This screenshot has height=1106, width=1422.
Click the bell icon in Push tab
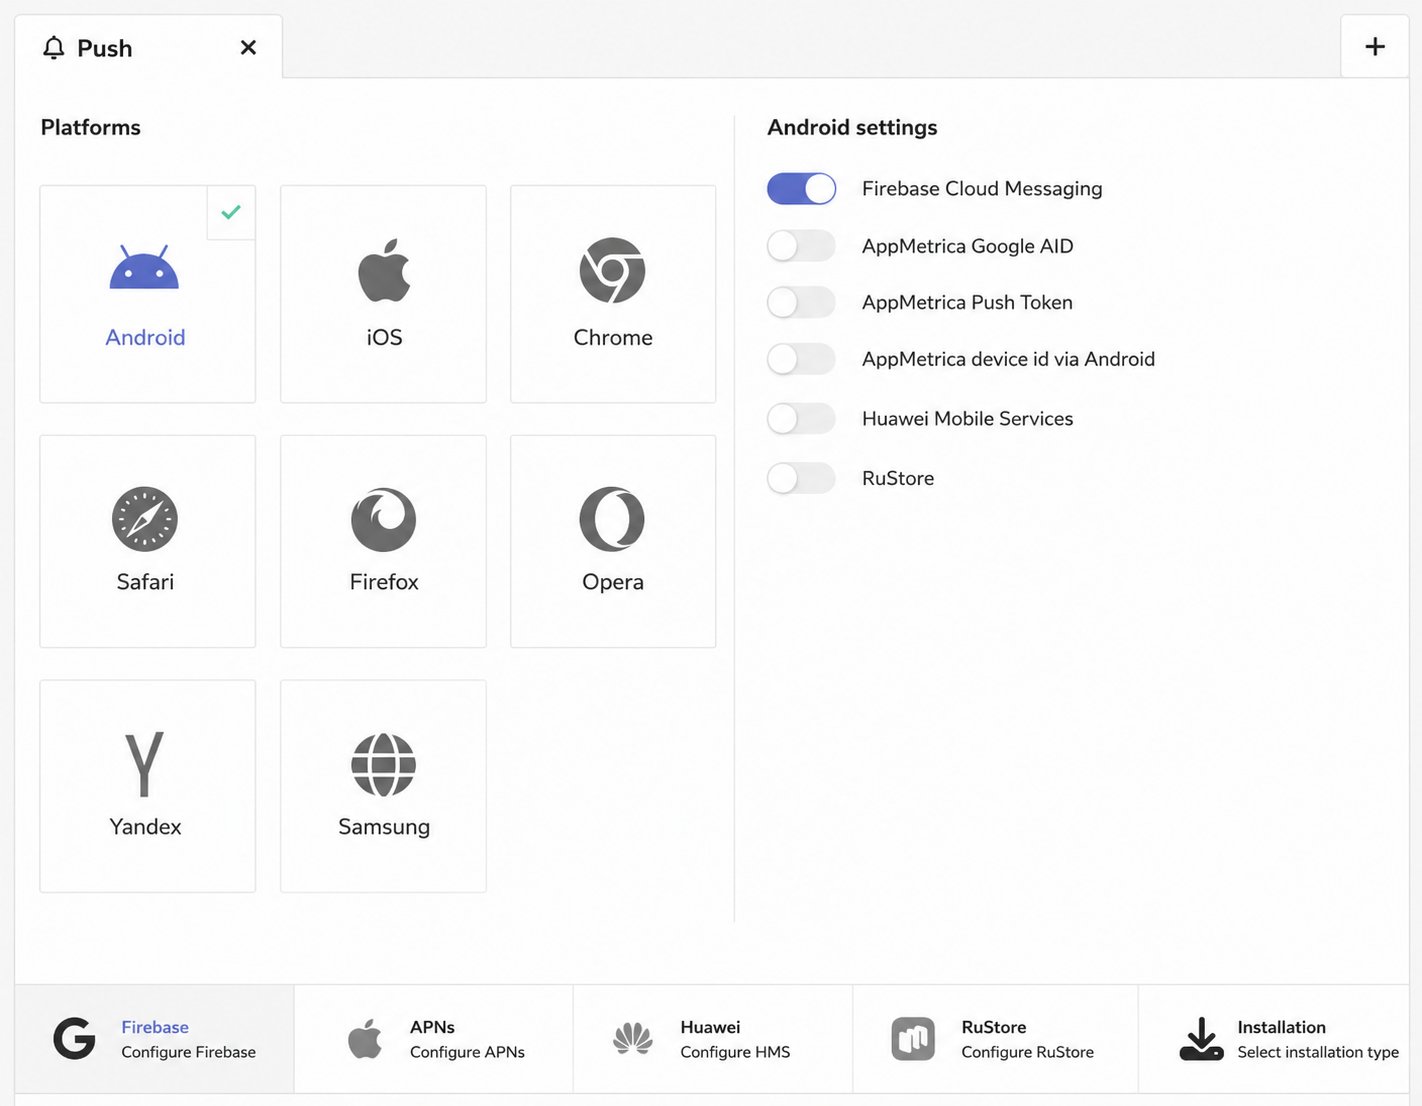coord(54,47)
